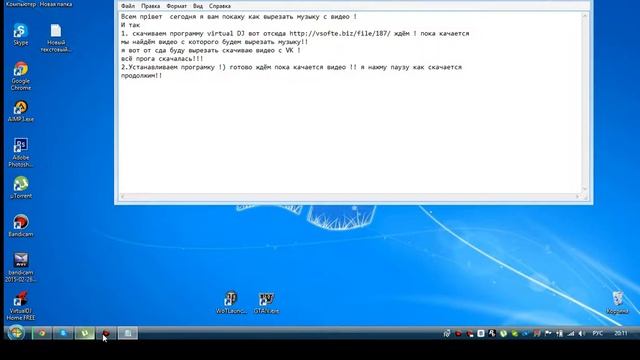Click the 20:11 system clock
Image resolution: width=640 pixels, height=360 pixels.
point(621,333)
